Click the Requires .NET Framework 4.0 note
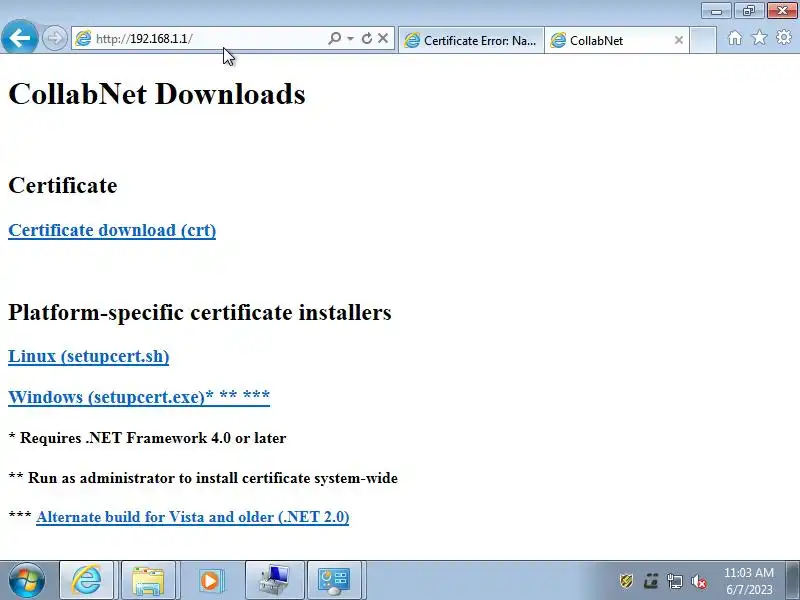Image resolution: width=800 pixels, height=600 pixels. (147, 438)
